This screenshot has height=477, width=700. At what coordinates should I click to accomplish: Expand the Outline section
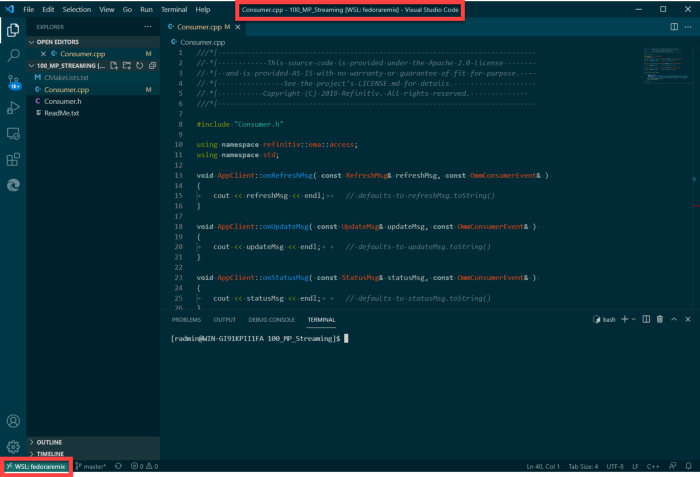(x=51, y=441)
